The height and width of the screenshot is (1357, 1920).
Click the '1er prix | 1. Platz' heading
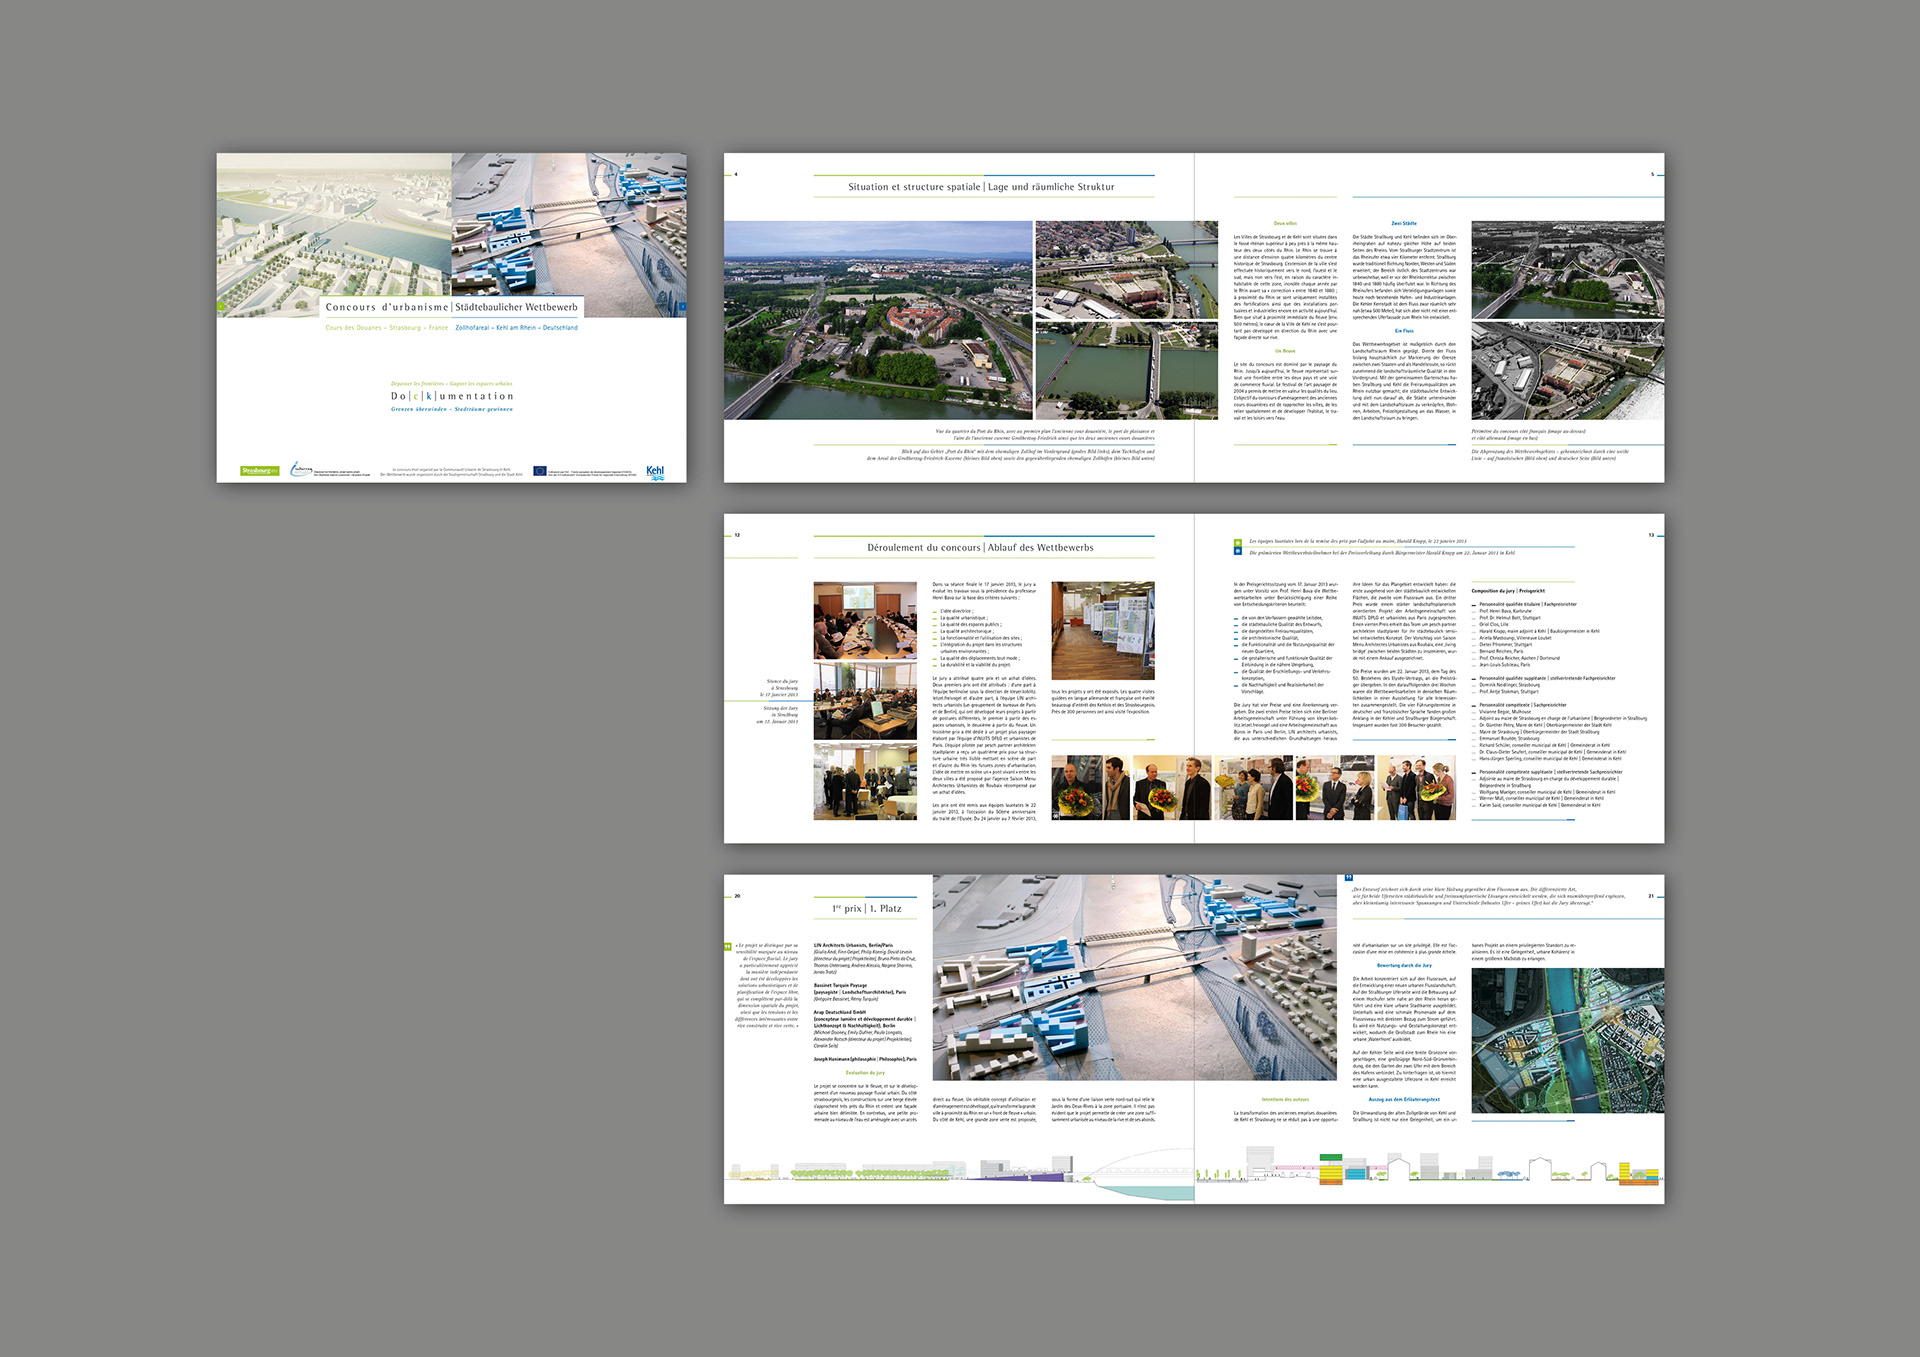click(866, 909)
